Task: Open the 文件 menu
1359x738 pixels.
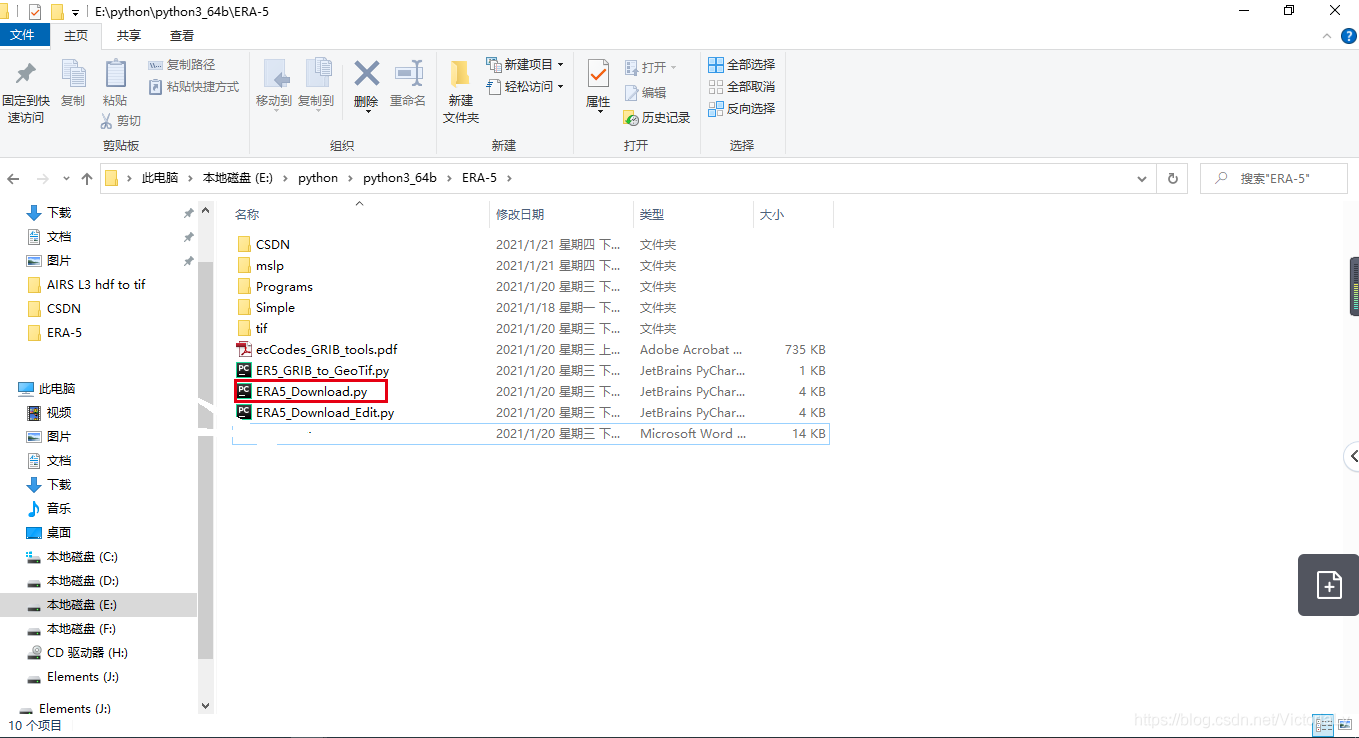Action: click(x=25, y=34)
